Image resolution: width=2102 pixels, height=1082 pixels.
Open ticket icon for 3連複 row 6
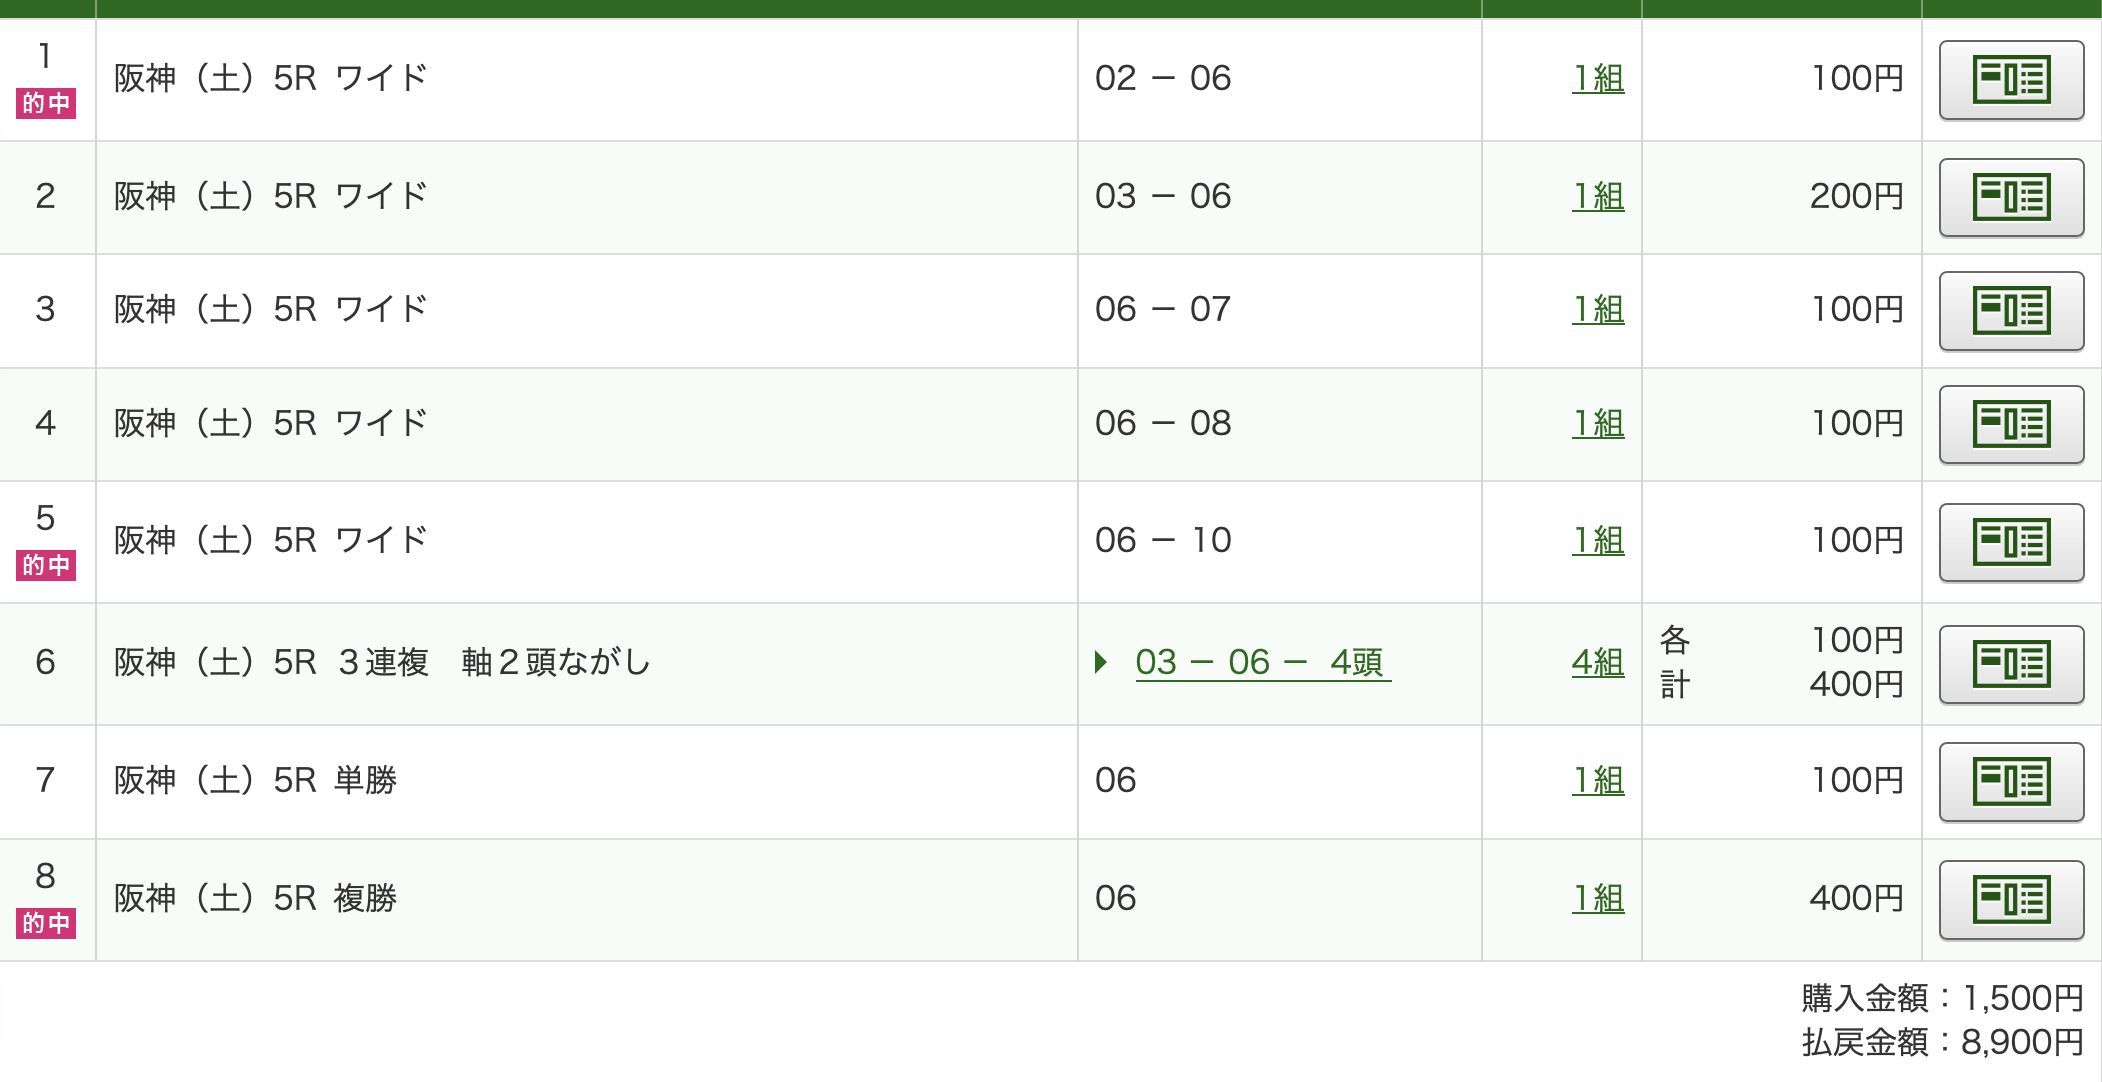click(2011, 664)
